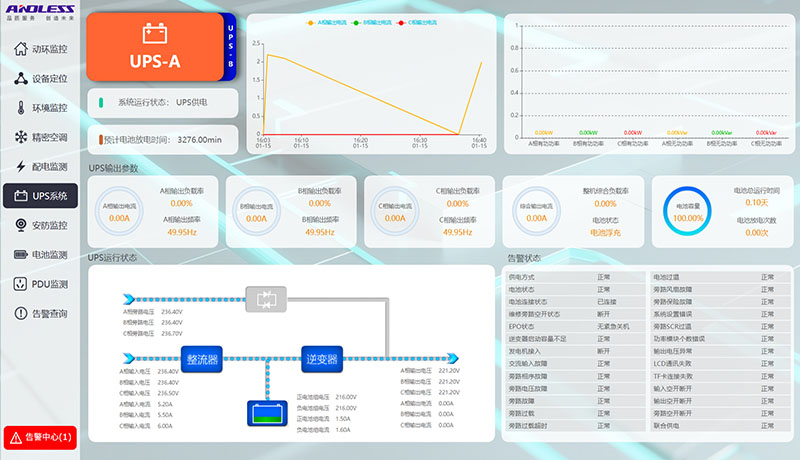
Task: Select the 环境监控 thermometer icon
Action: click(21, 107)
